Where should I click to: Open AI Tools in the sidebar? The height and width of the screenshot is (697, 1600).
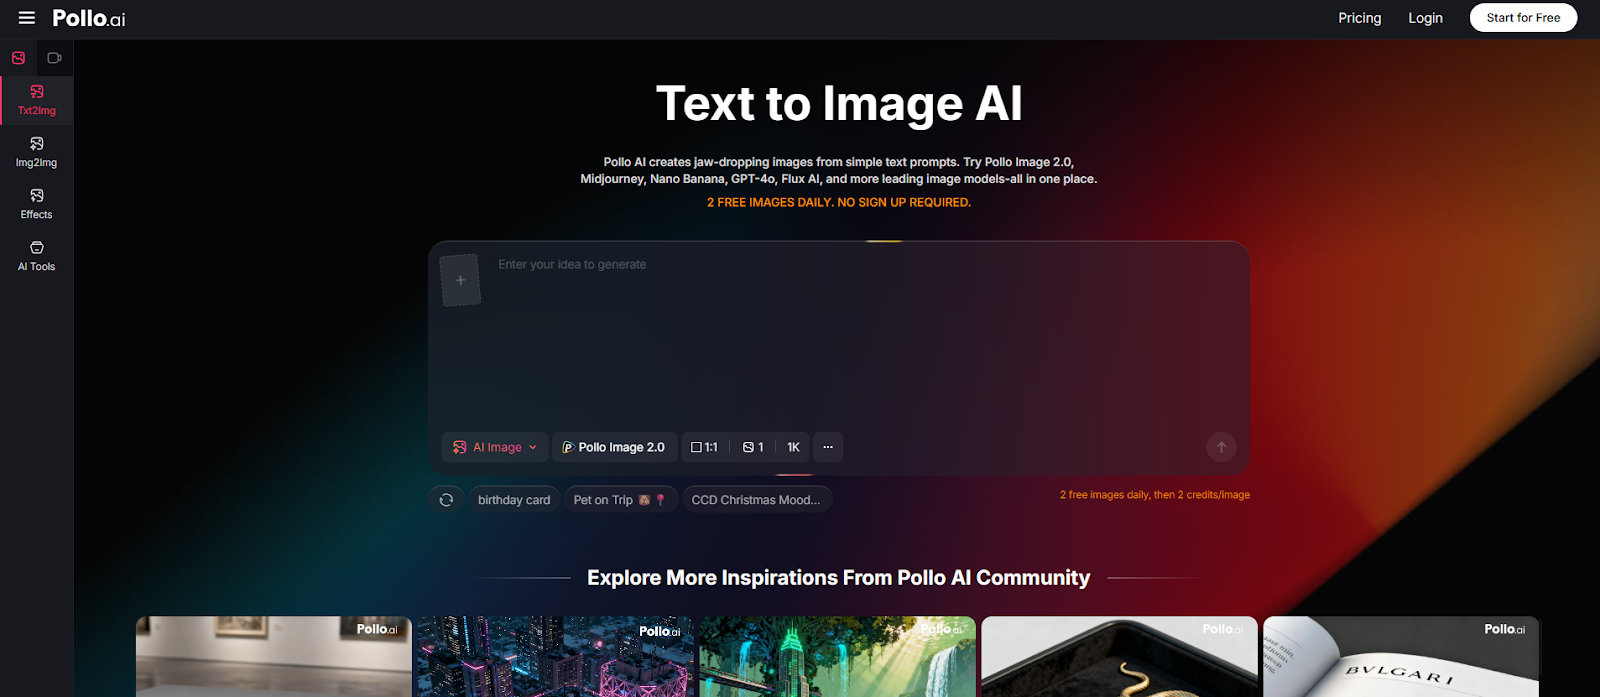(x=37, y=256)
